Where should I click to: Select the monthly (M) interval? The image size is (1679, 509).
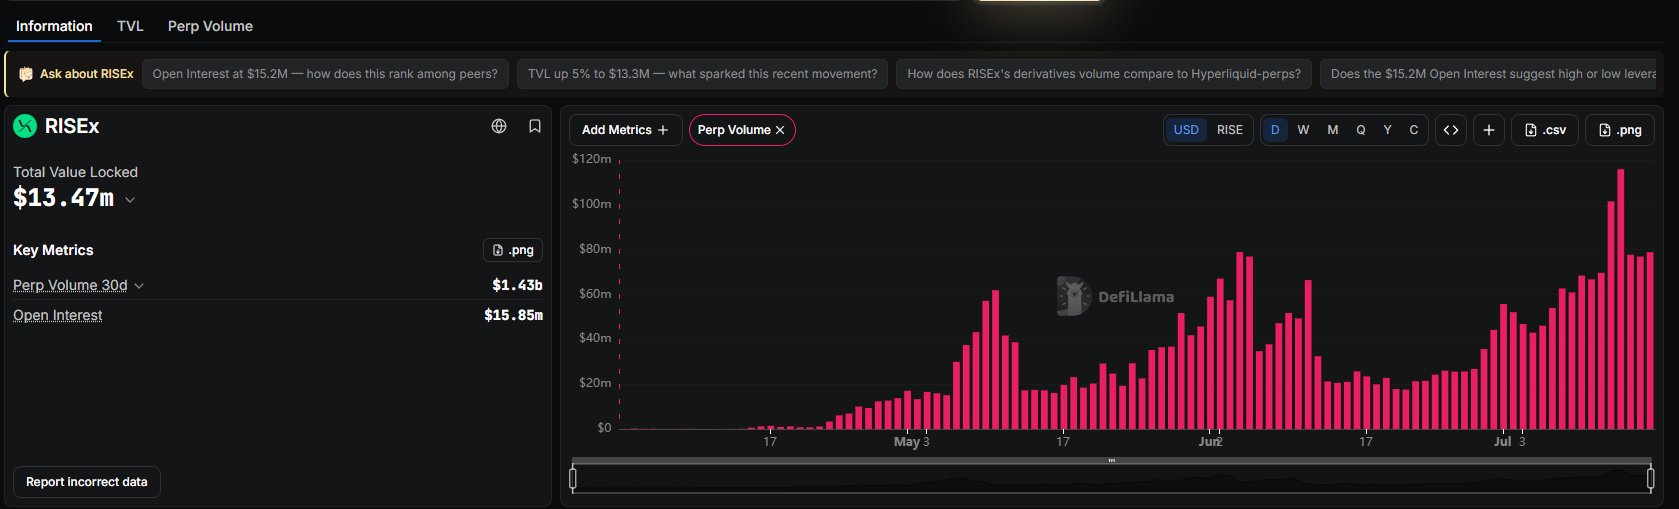coord(1332,130)
